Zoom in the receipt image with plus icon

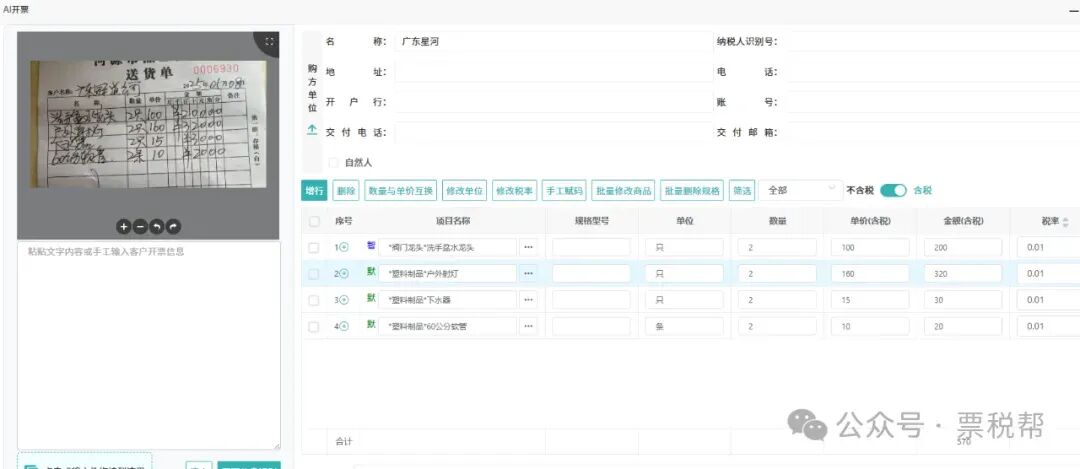123,226
